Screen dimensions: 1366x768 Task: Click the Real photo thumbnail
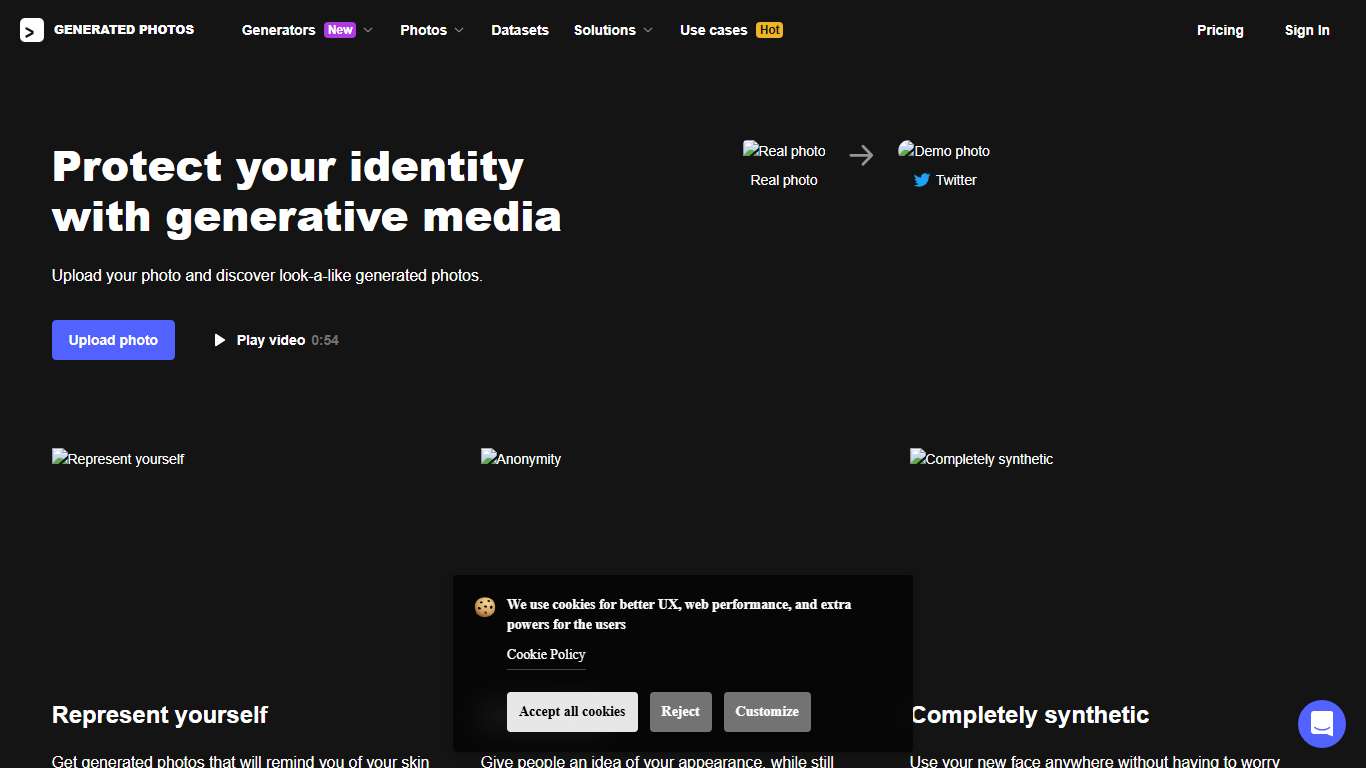(x=784, y=150)
